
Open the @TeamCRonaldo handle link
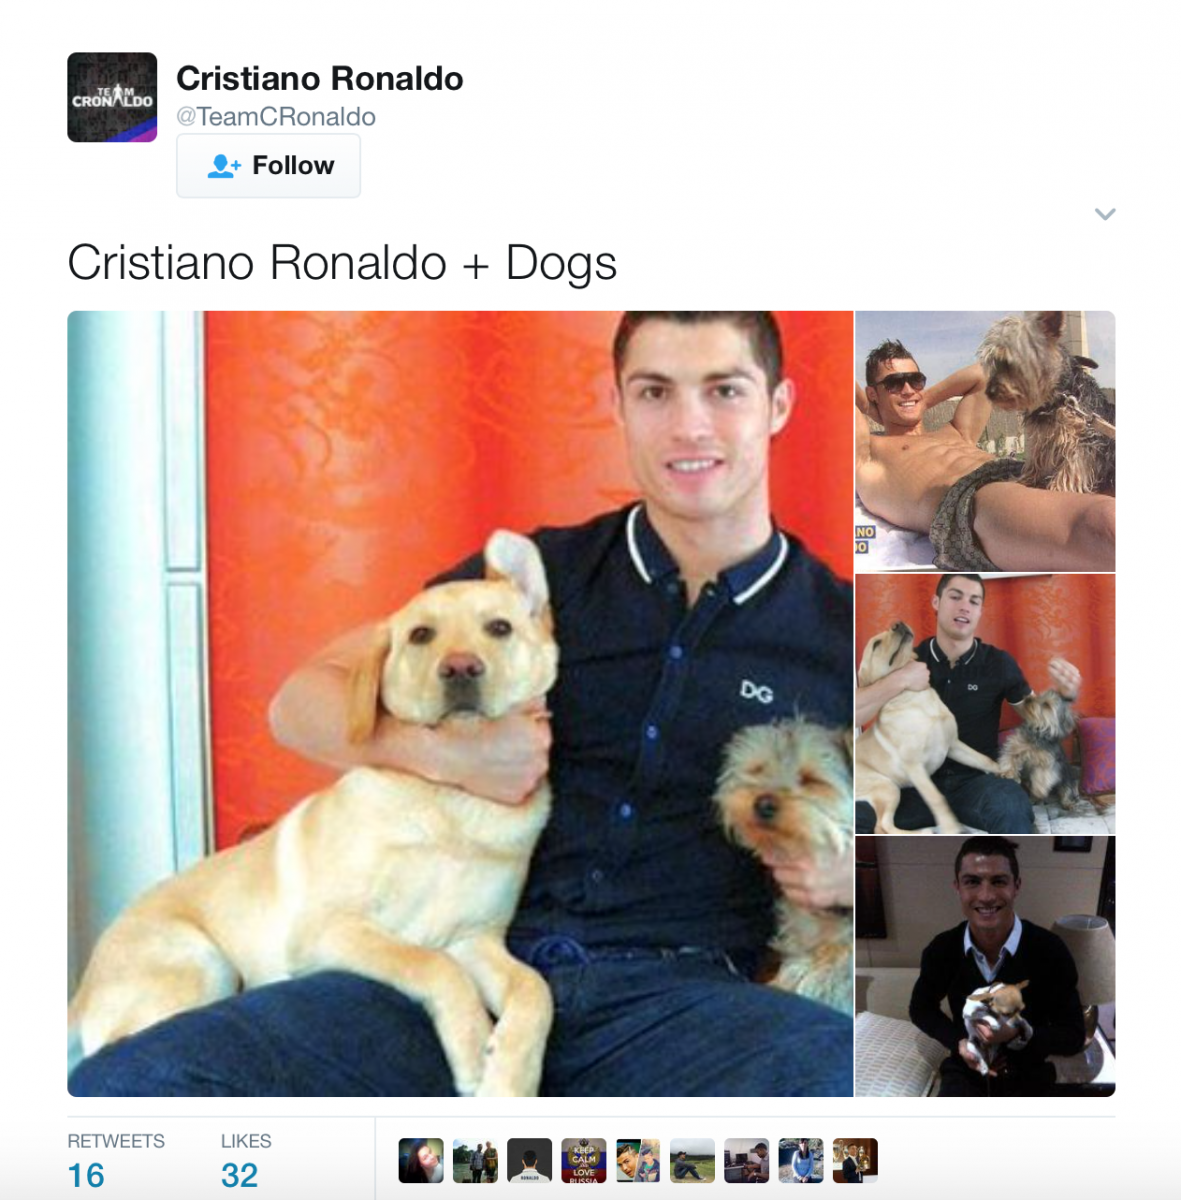click(x=276, y=117)
